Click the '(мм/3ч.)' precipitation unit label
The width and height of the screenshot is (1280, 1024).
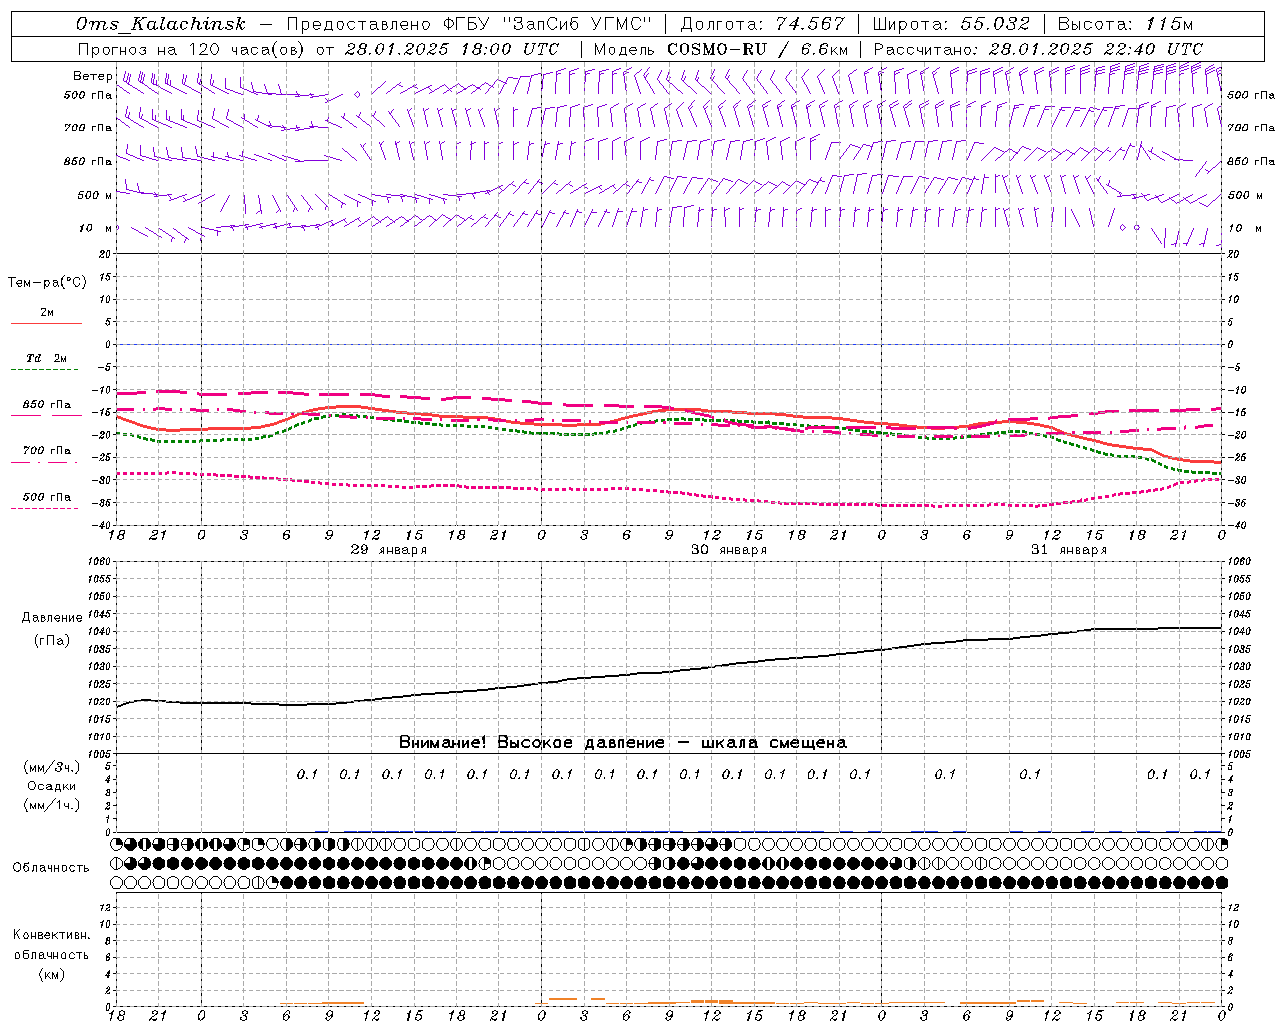(x=52, y=767)
